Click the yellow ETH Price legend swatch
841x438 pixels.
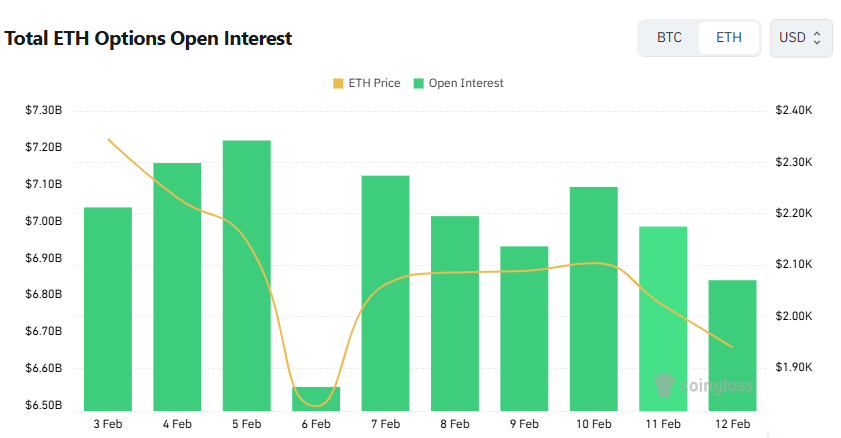click(338, 83)
